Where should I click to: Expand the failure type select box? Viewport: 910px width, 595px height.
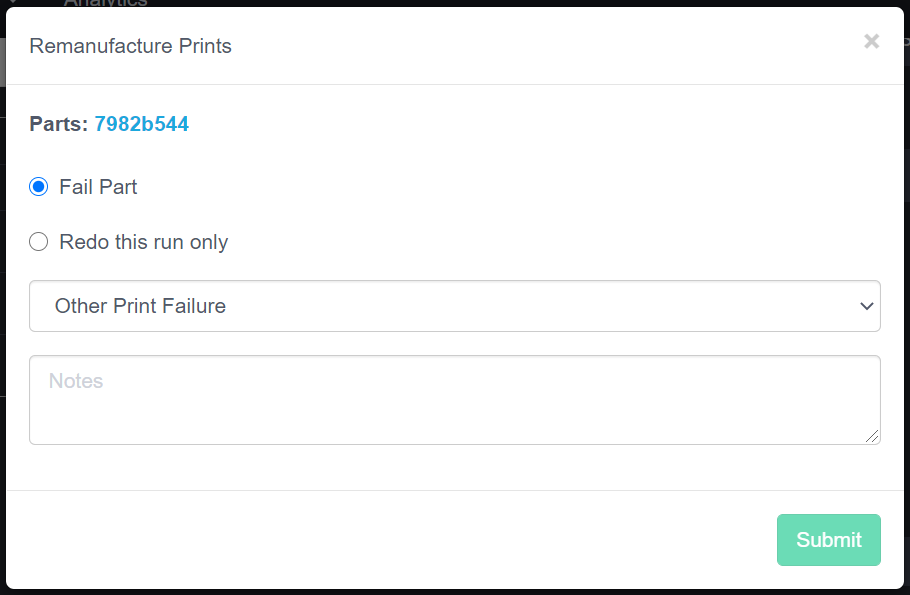click(454, 306)
